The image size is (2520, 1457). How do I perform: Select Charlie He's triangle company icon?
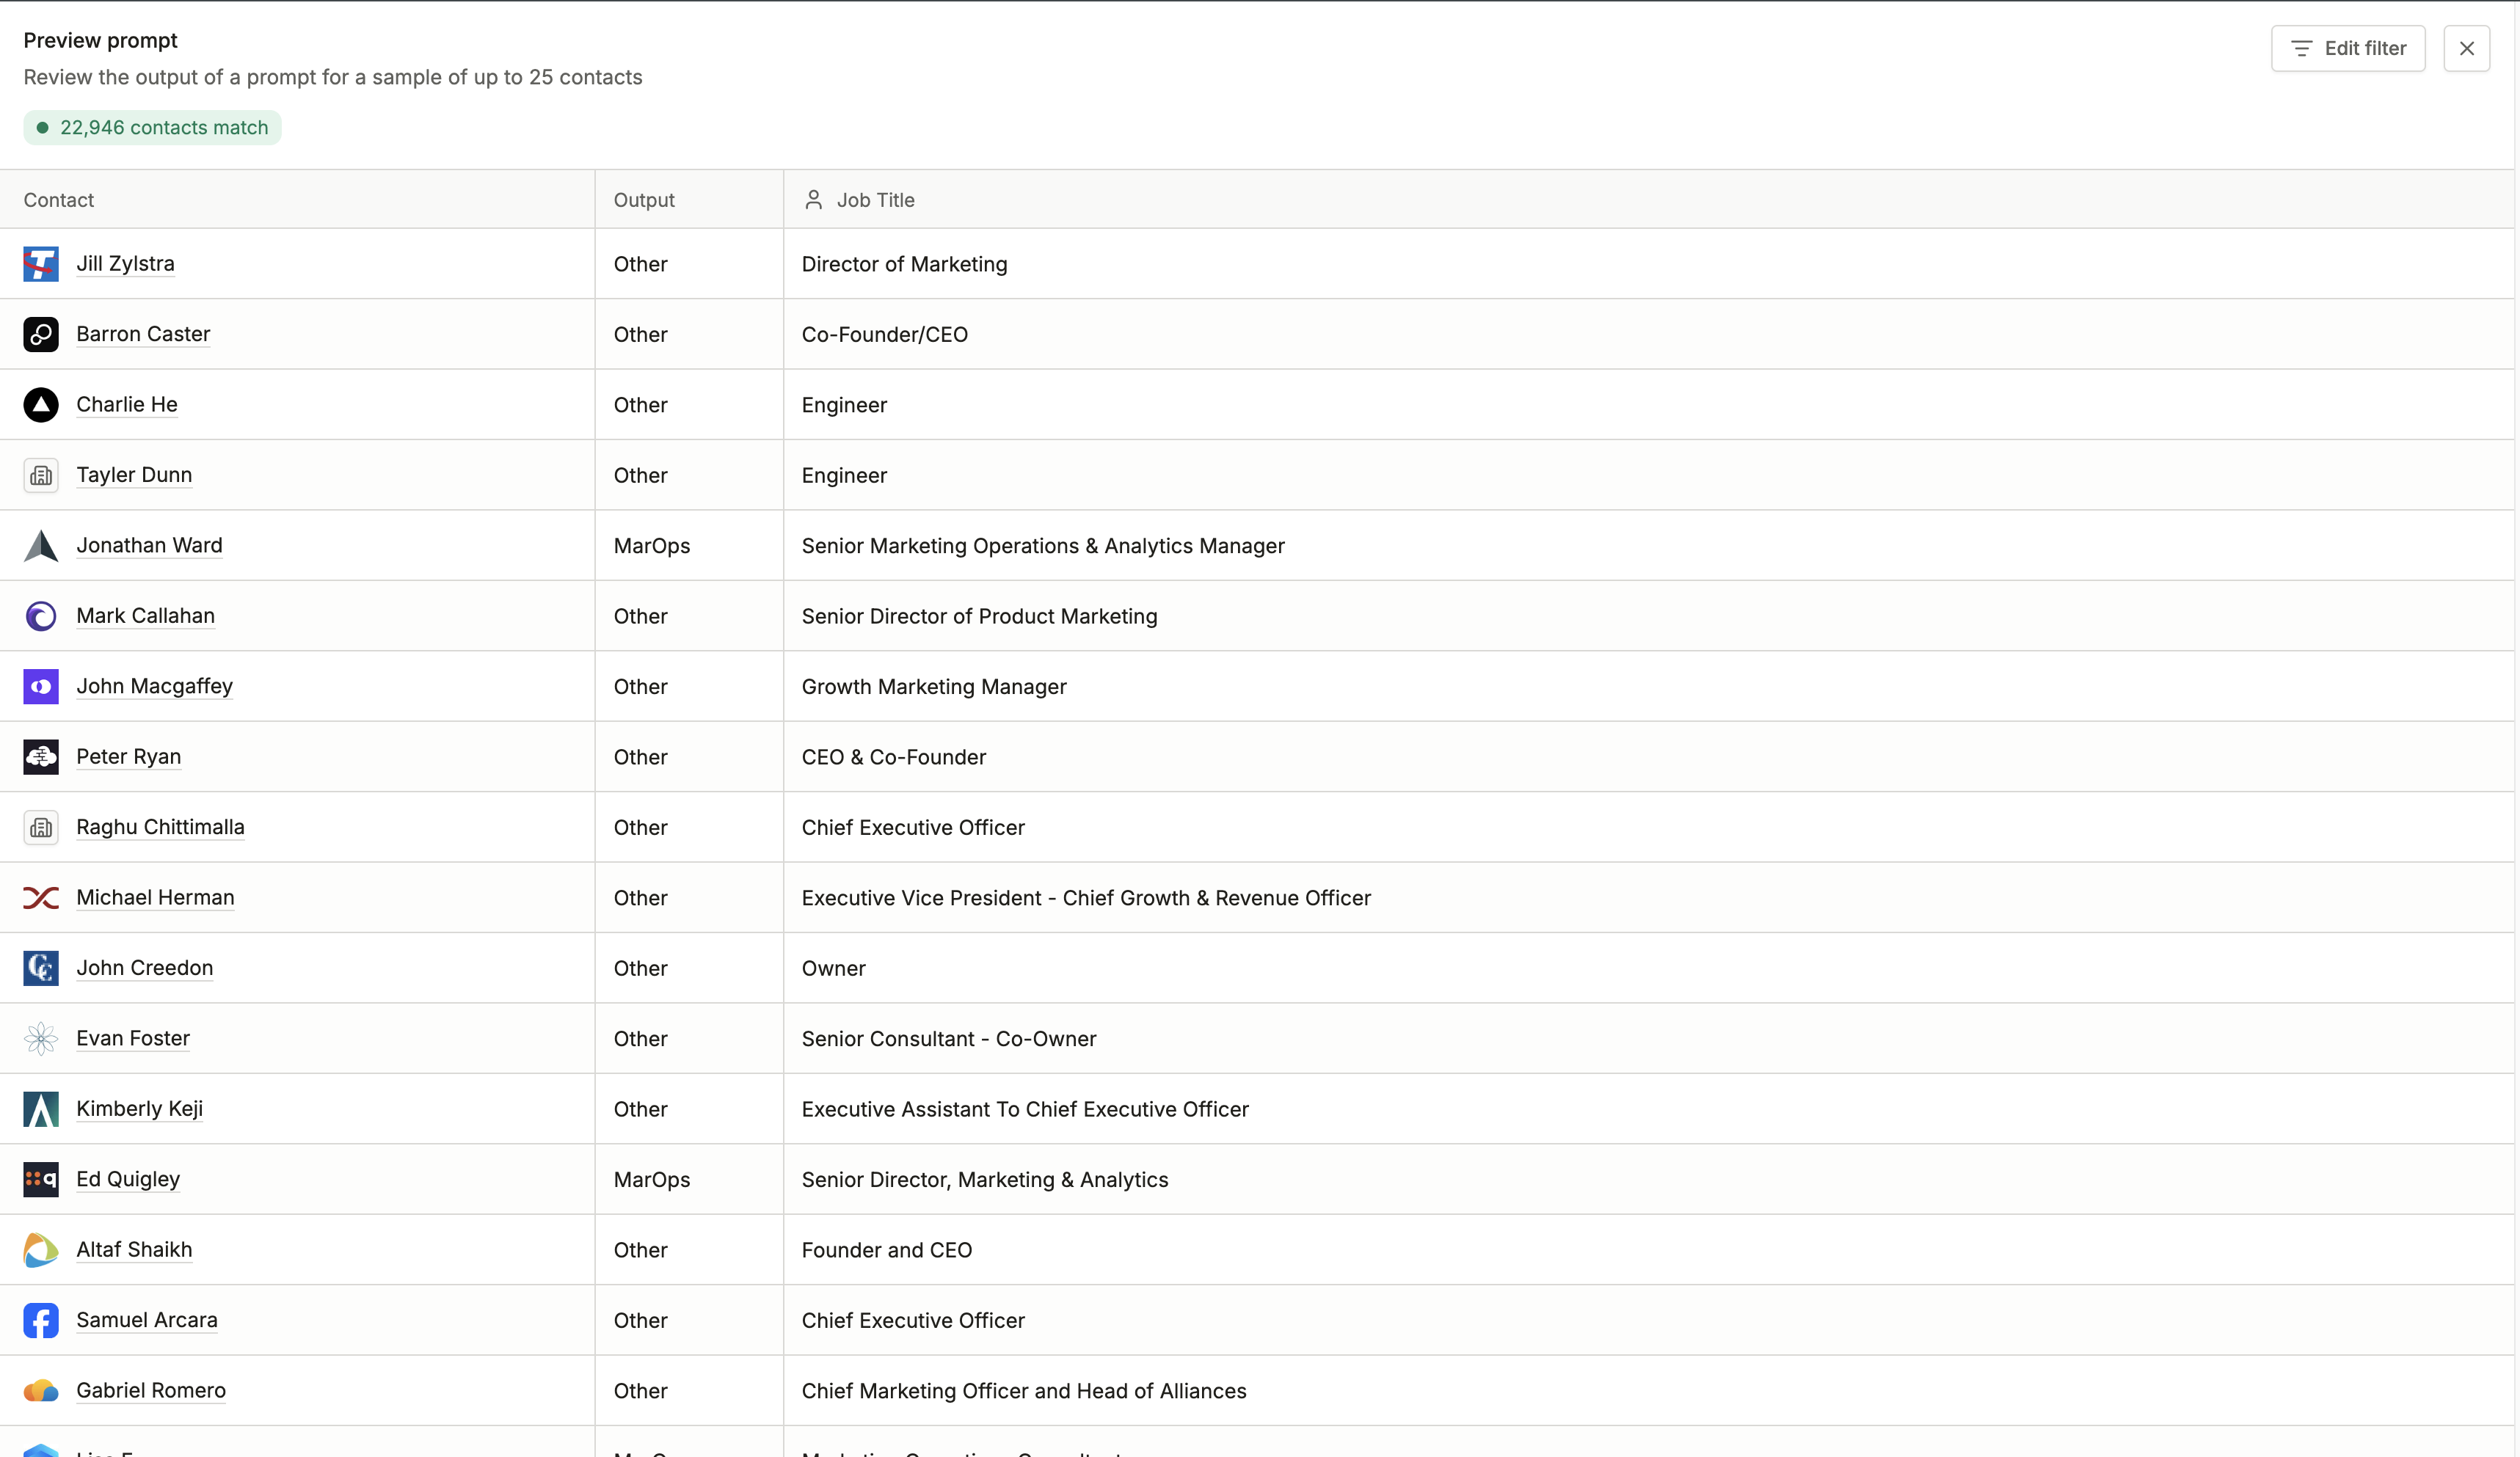coord(40,405)
